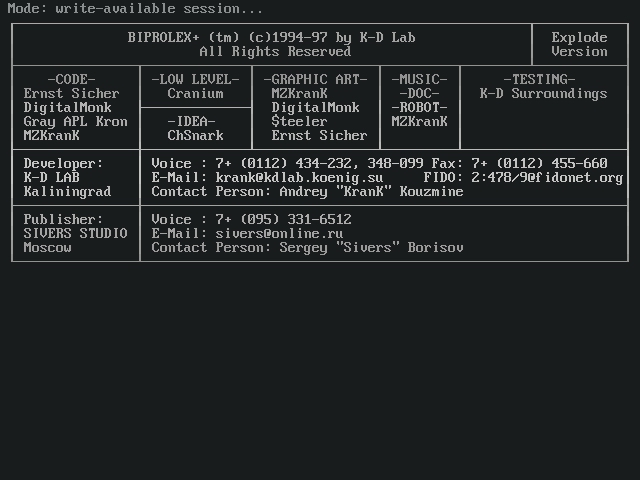640x480 pixels.
Task: Click the 'Version' label under Explode
Action: point(579,51)
